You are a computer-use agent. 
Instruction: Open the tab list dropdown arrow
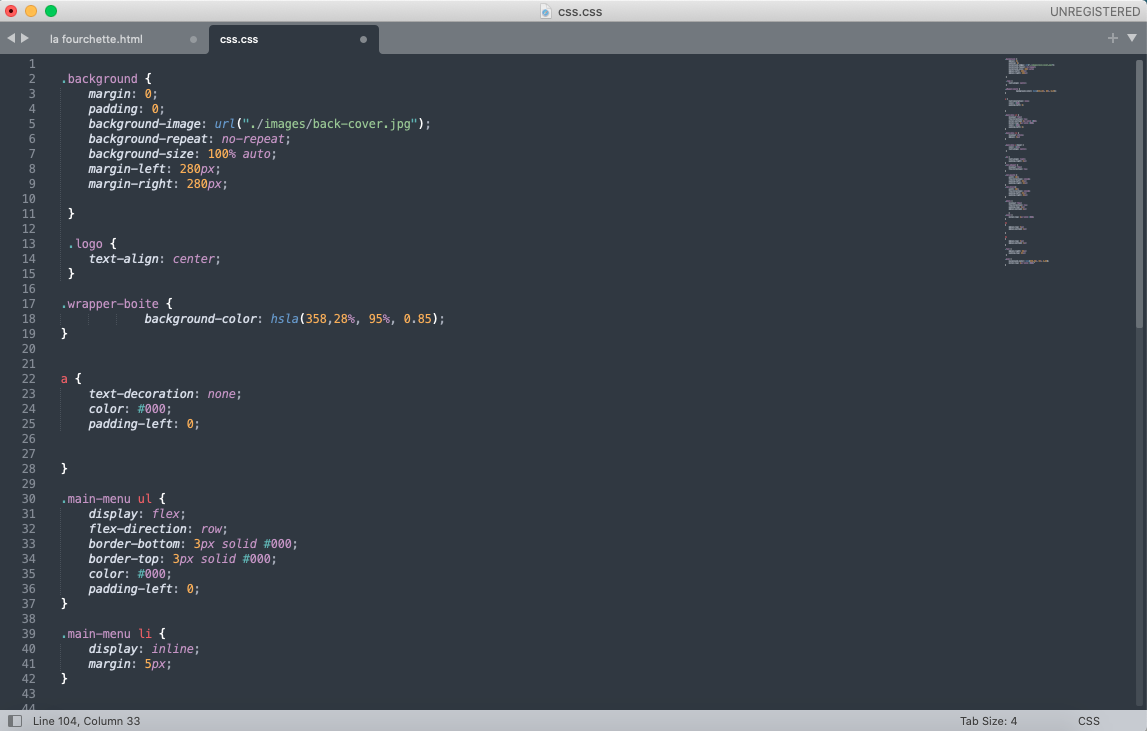[1132, 38]
